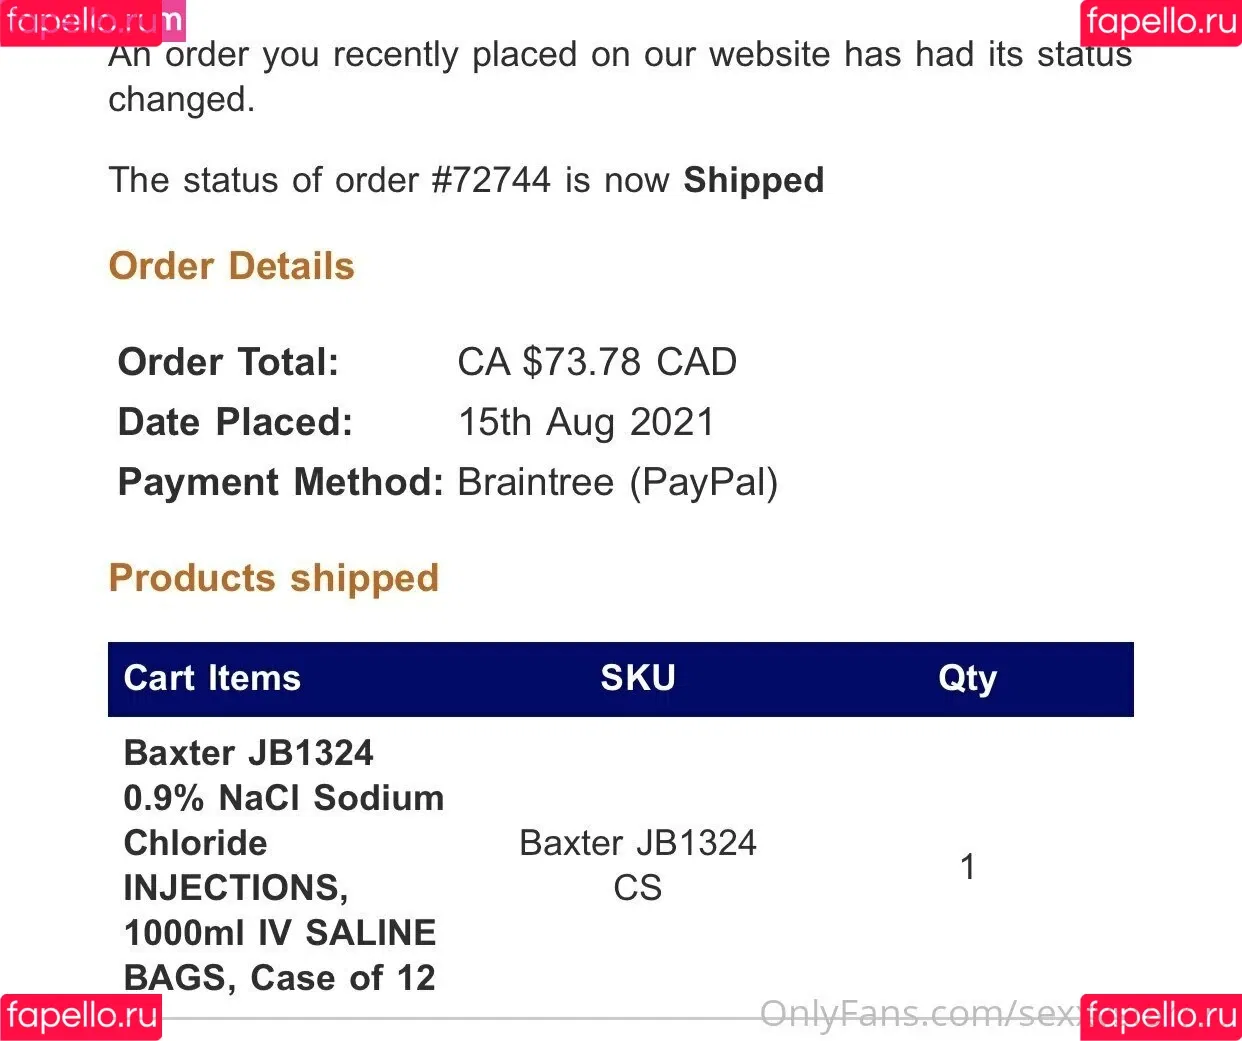Select the order number #72744
Image resolution: width=1242 pixels, height=1041 pixels.
pyautogui.click(x=491, y=180)
